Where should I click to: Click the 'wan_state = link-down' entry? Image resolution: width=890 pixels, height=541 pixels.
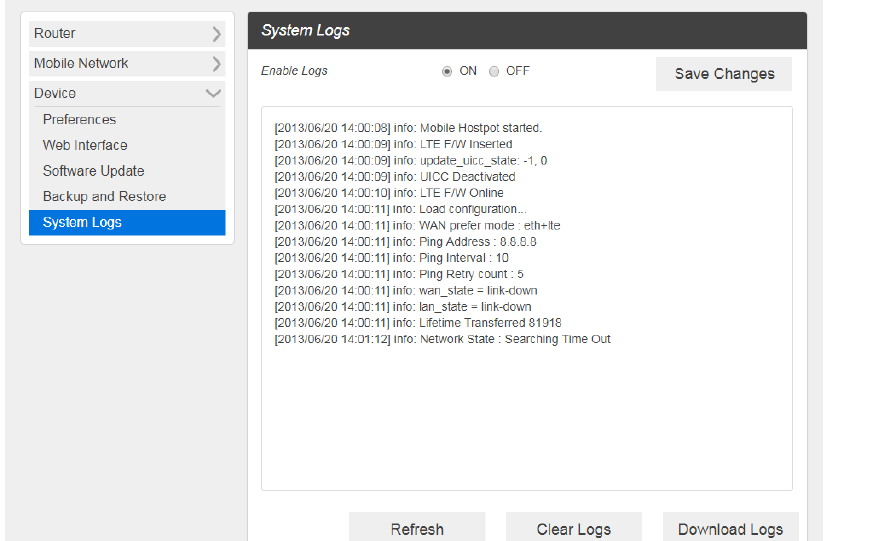pos(406,291)
